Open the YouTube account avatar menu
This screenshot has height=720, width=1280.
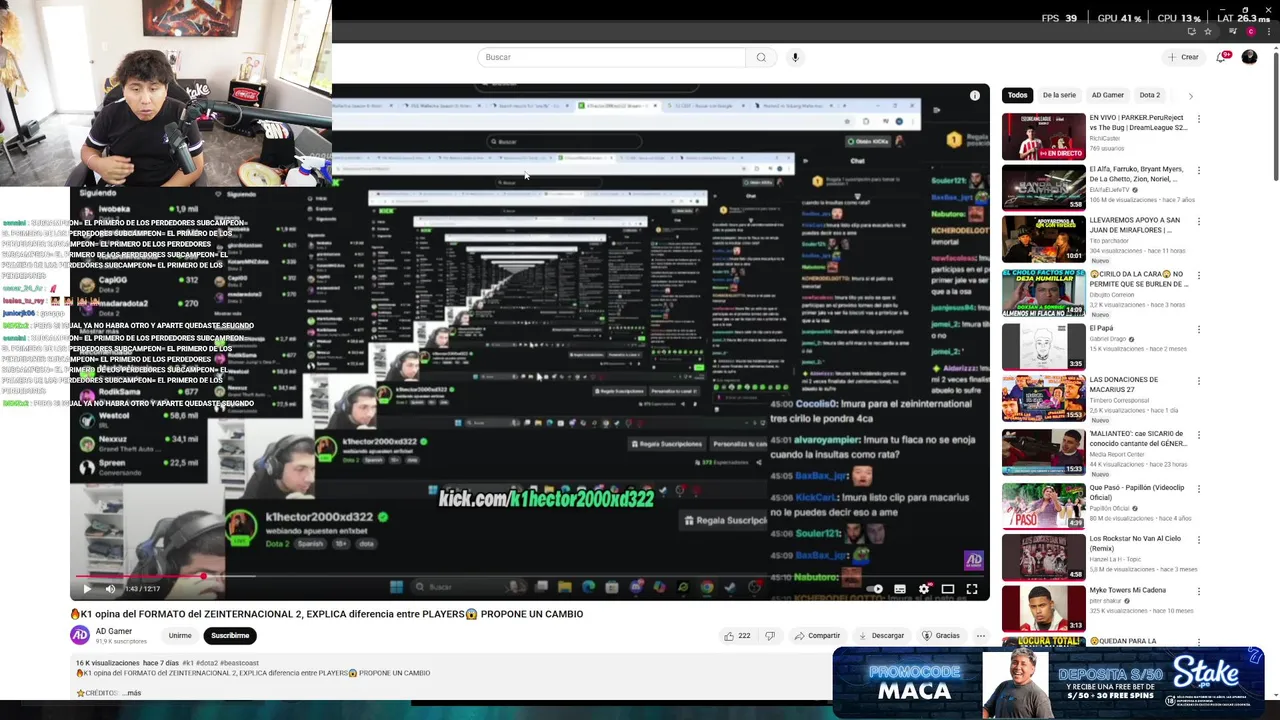coord(1249,57)
